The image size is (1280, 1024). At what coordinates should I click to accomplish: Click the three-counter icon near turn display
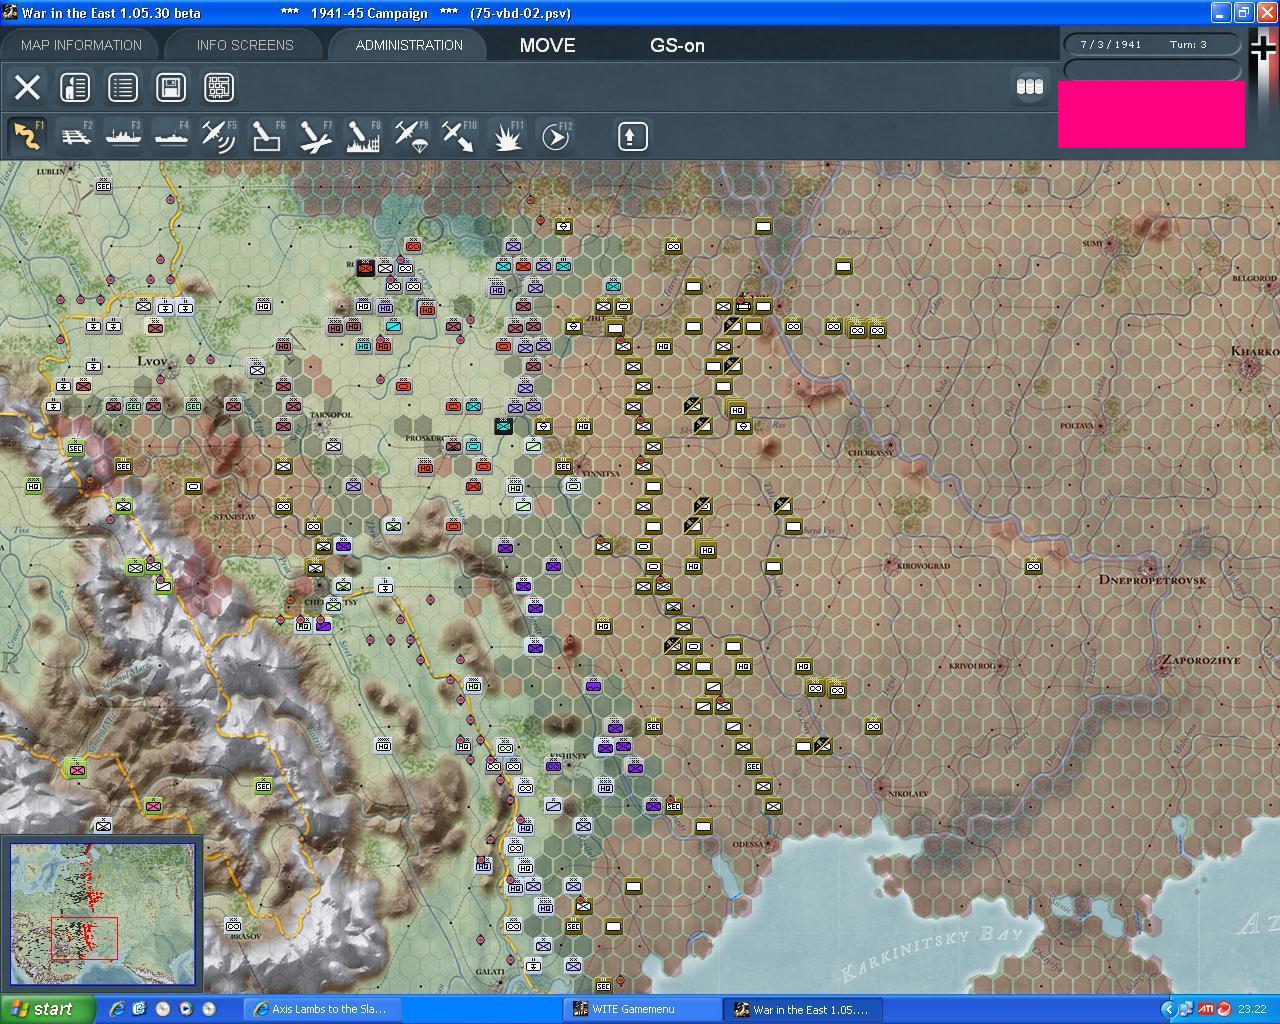[1030, 87]
